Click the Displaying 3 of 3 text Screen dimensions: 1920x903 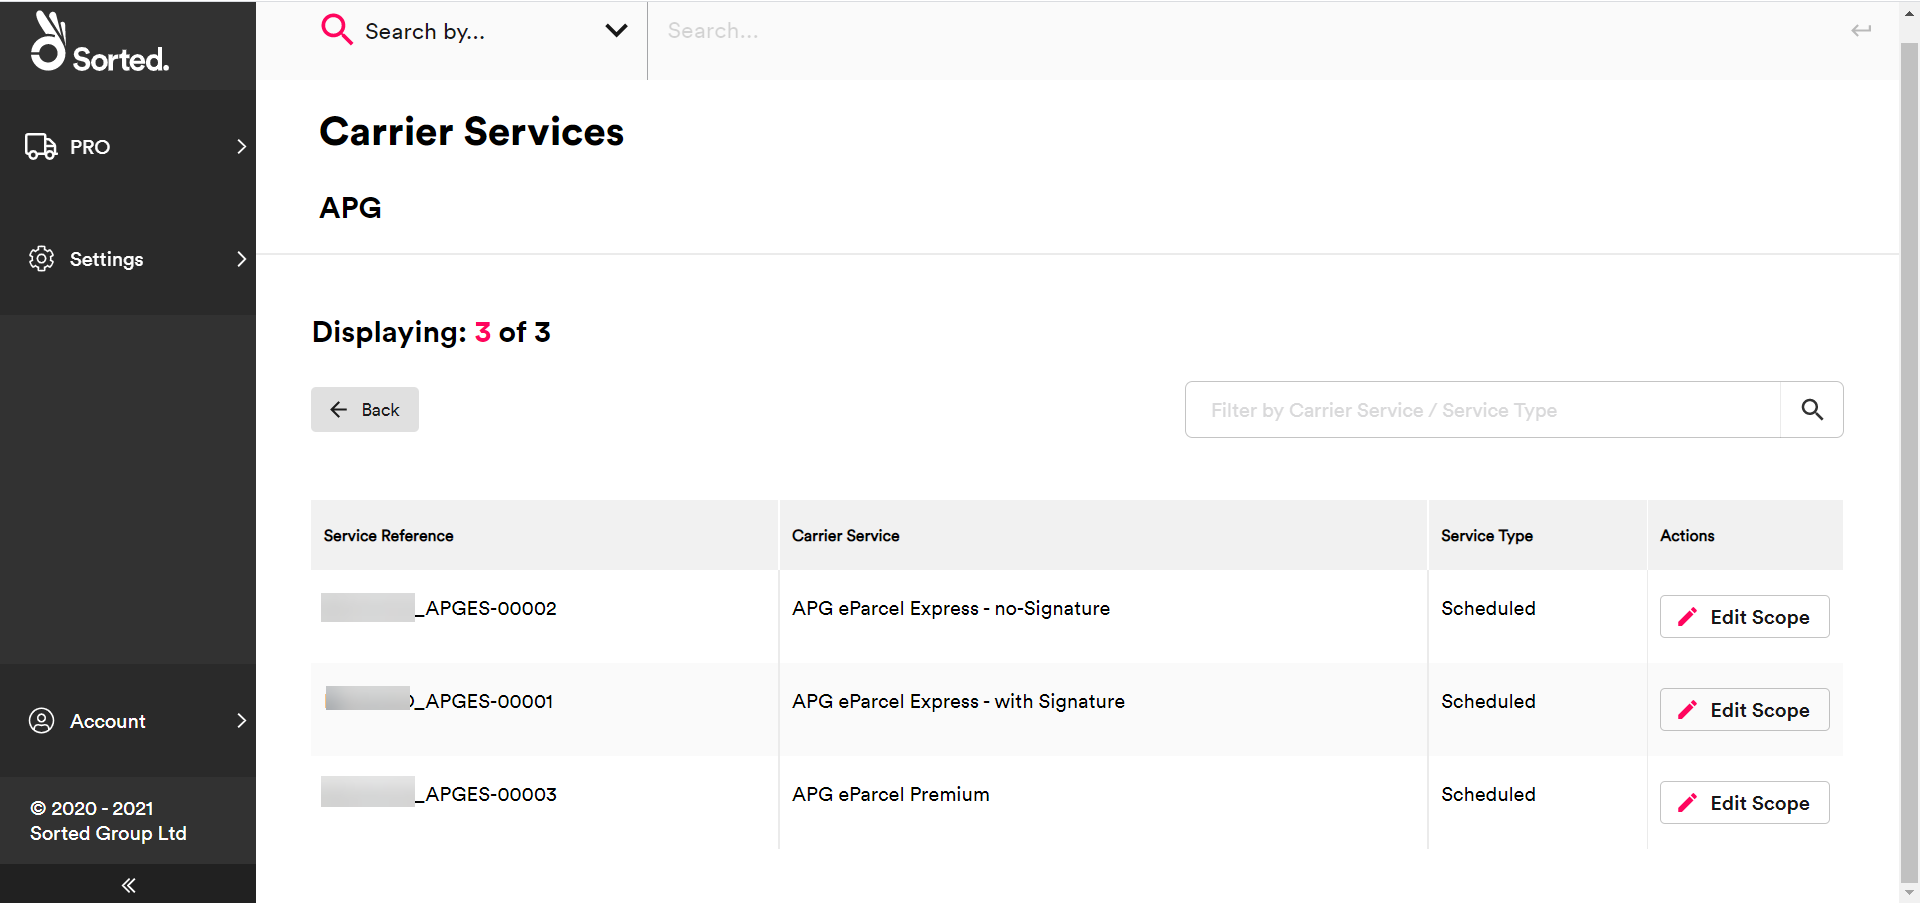(x=431, y=332)
